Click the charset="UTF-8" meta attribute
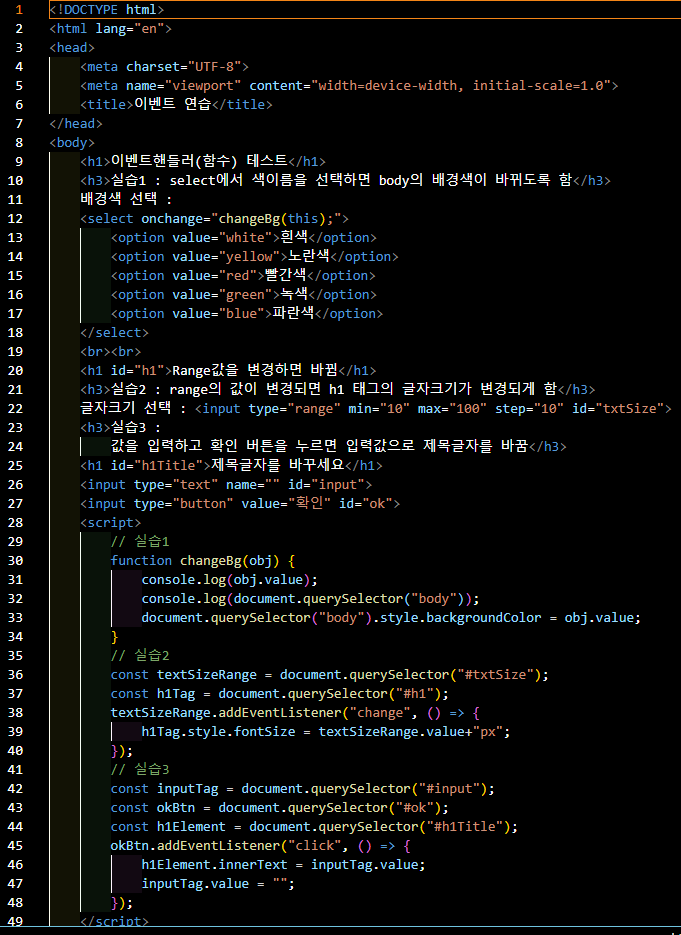 pos(184,67)
